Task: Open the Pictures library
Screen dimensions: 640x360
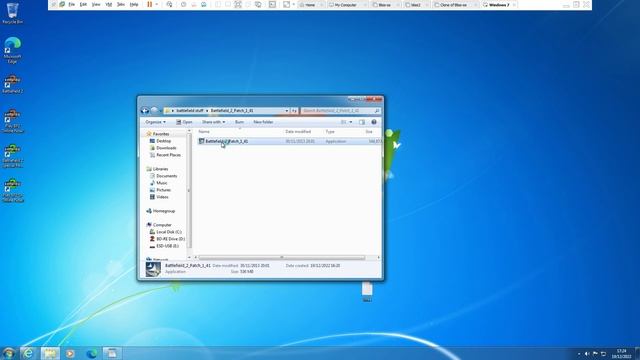Action: coord(160,190)
